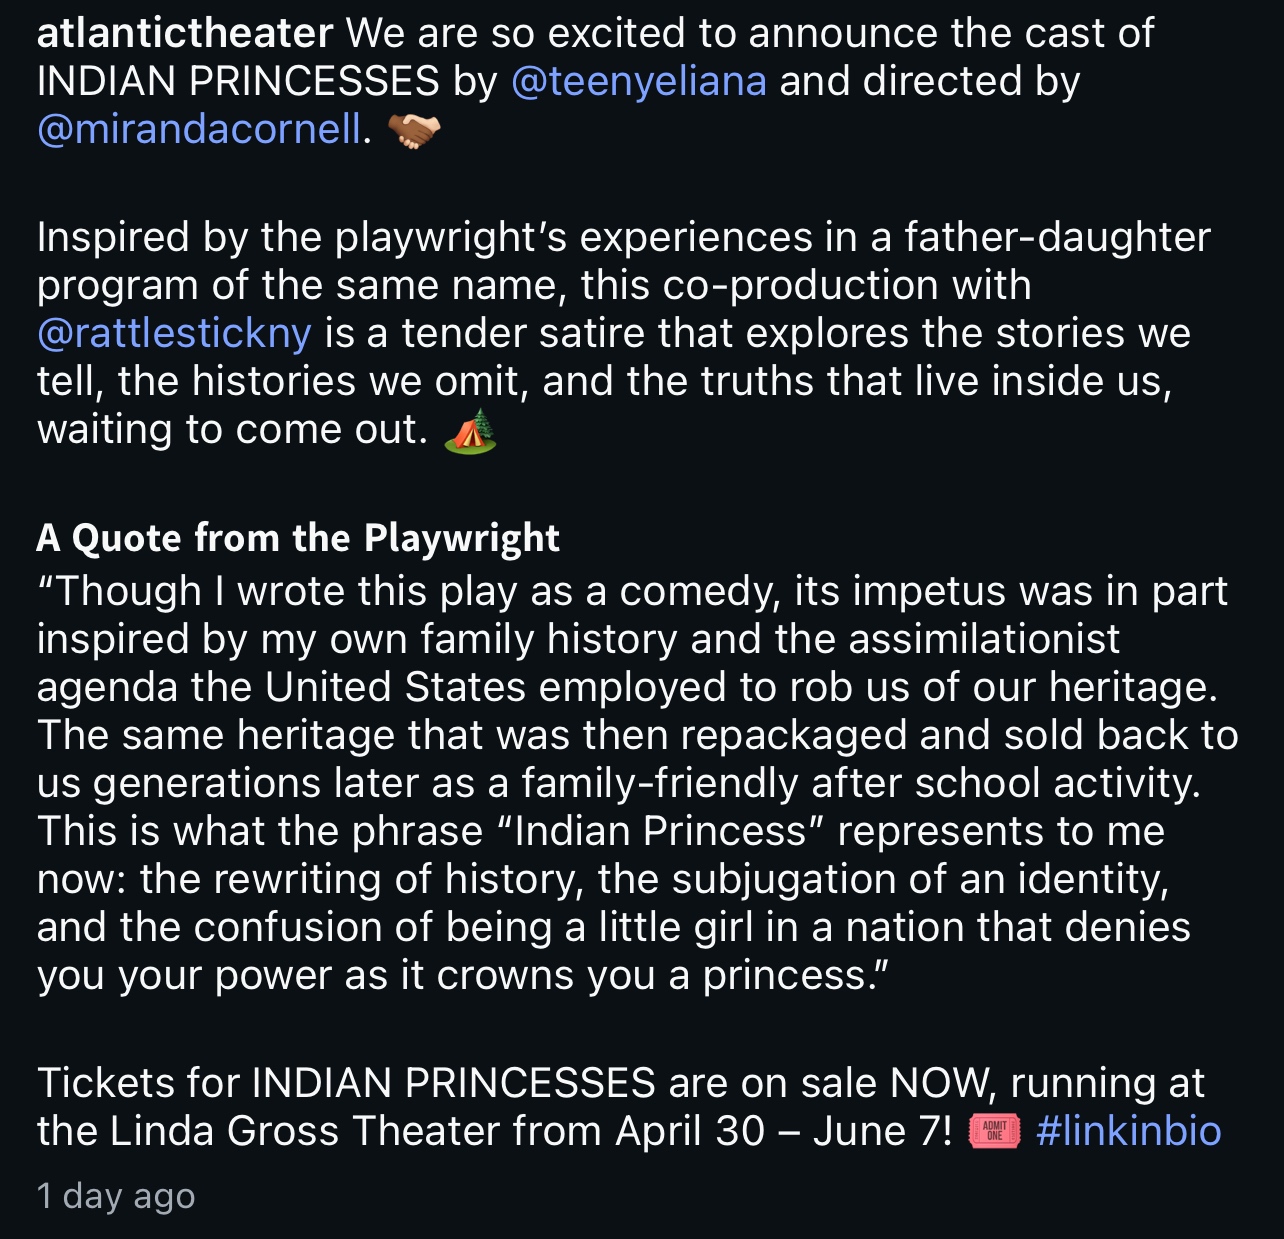Click the "April 30 – June 7" run dates
Viewport: 1284px width, 1239px height.
783,1132
